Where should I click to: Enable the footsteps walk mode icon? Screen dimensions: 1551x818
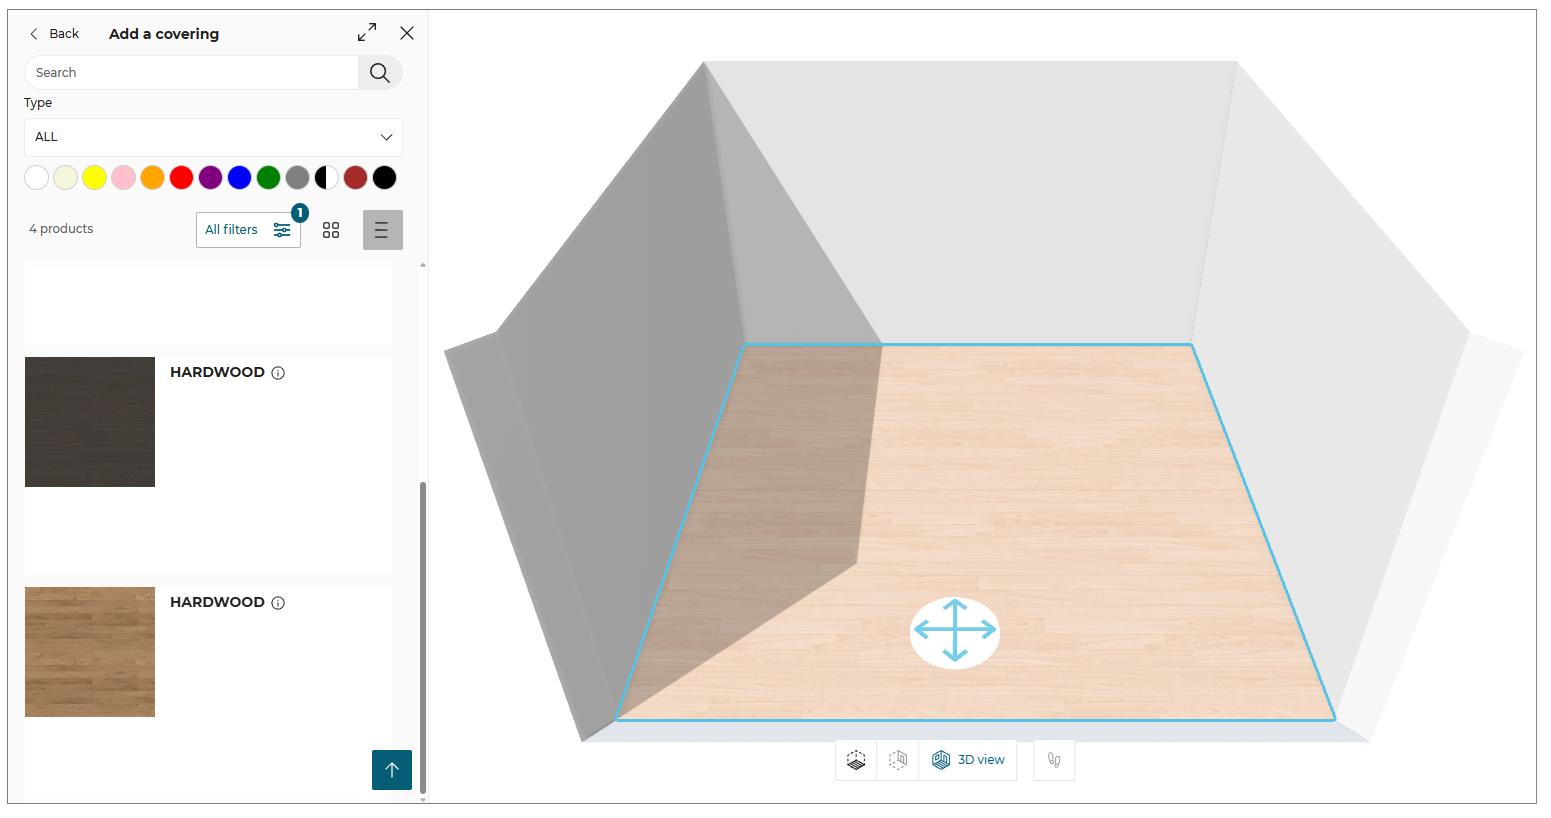pyautogui.click(x=1054, y=760)
